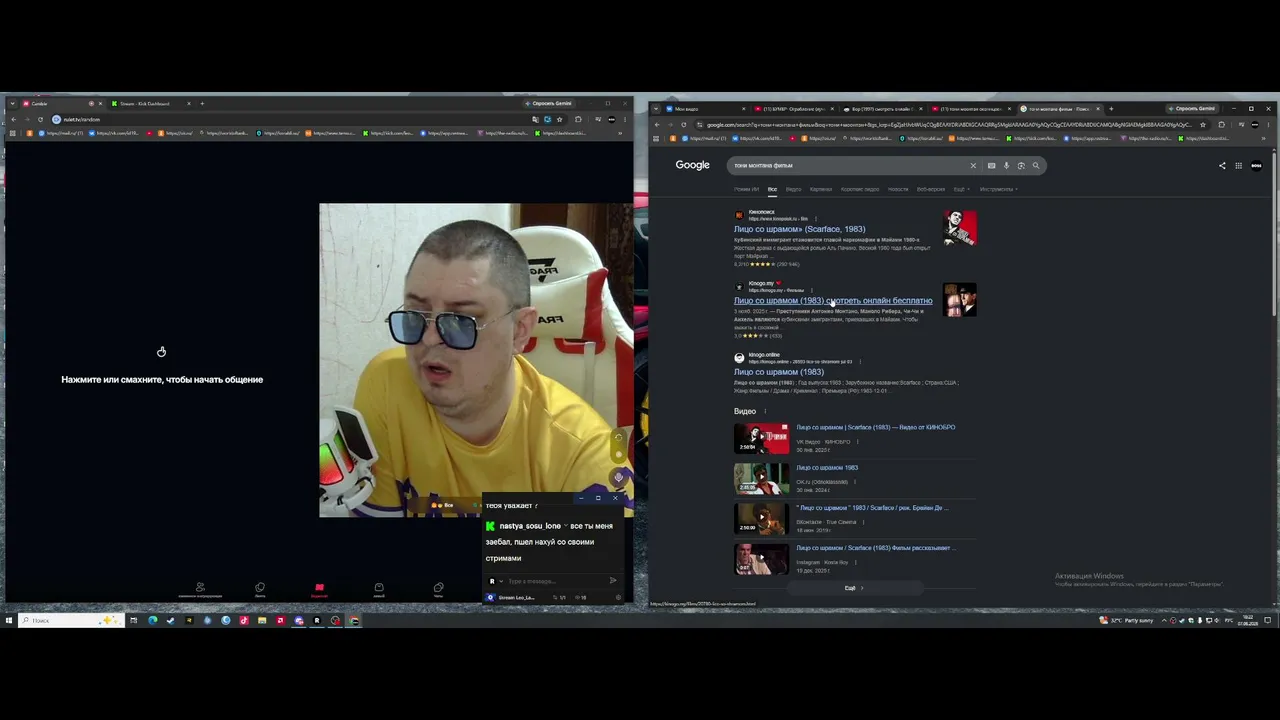Open Kinopoisk result Лицо со шрамом (Scarface, 1983)
Screen dimensions: 1280x720
click(x=799, y=229)
